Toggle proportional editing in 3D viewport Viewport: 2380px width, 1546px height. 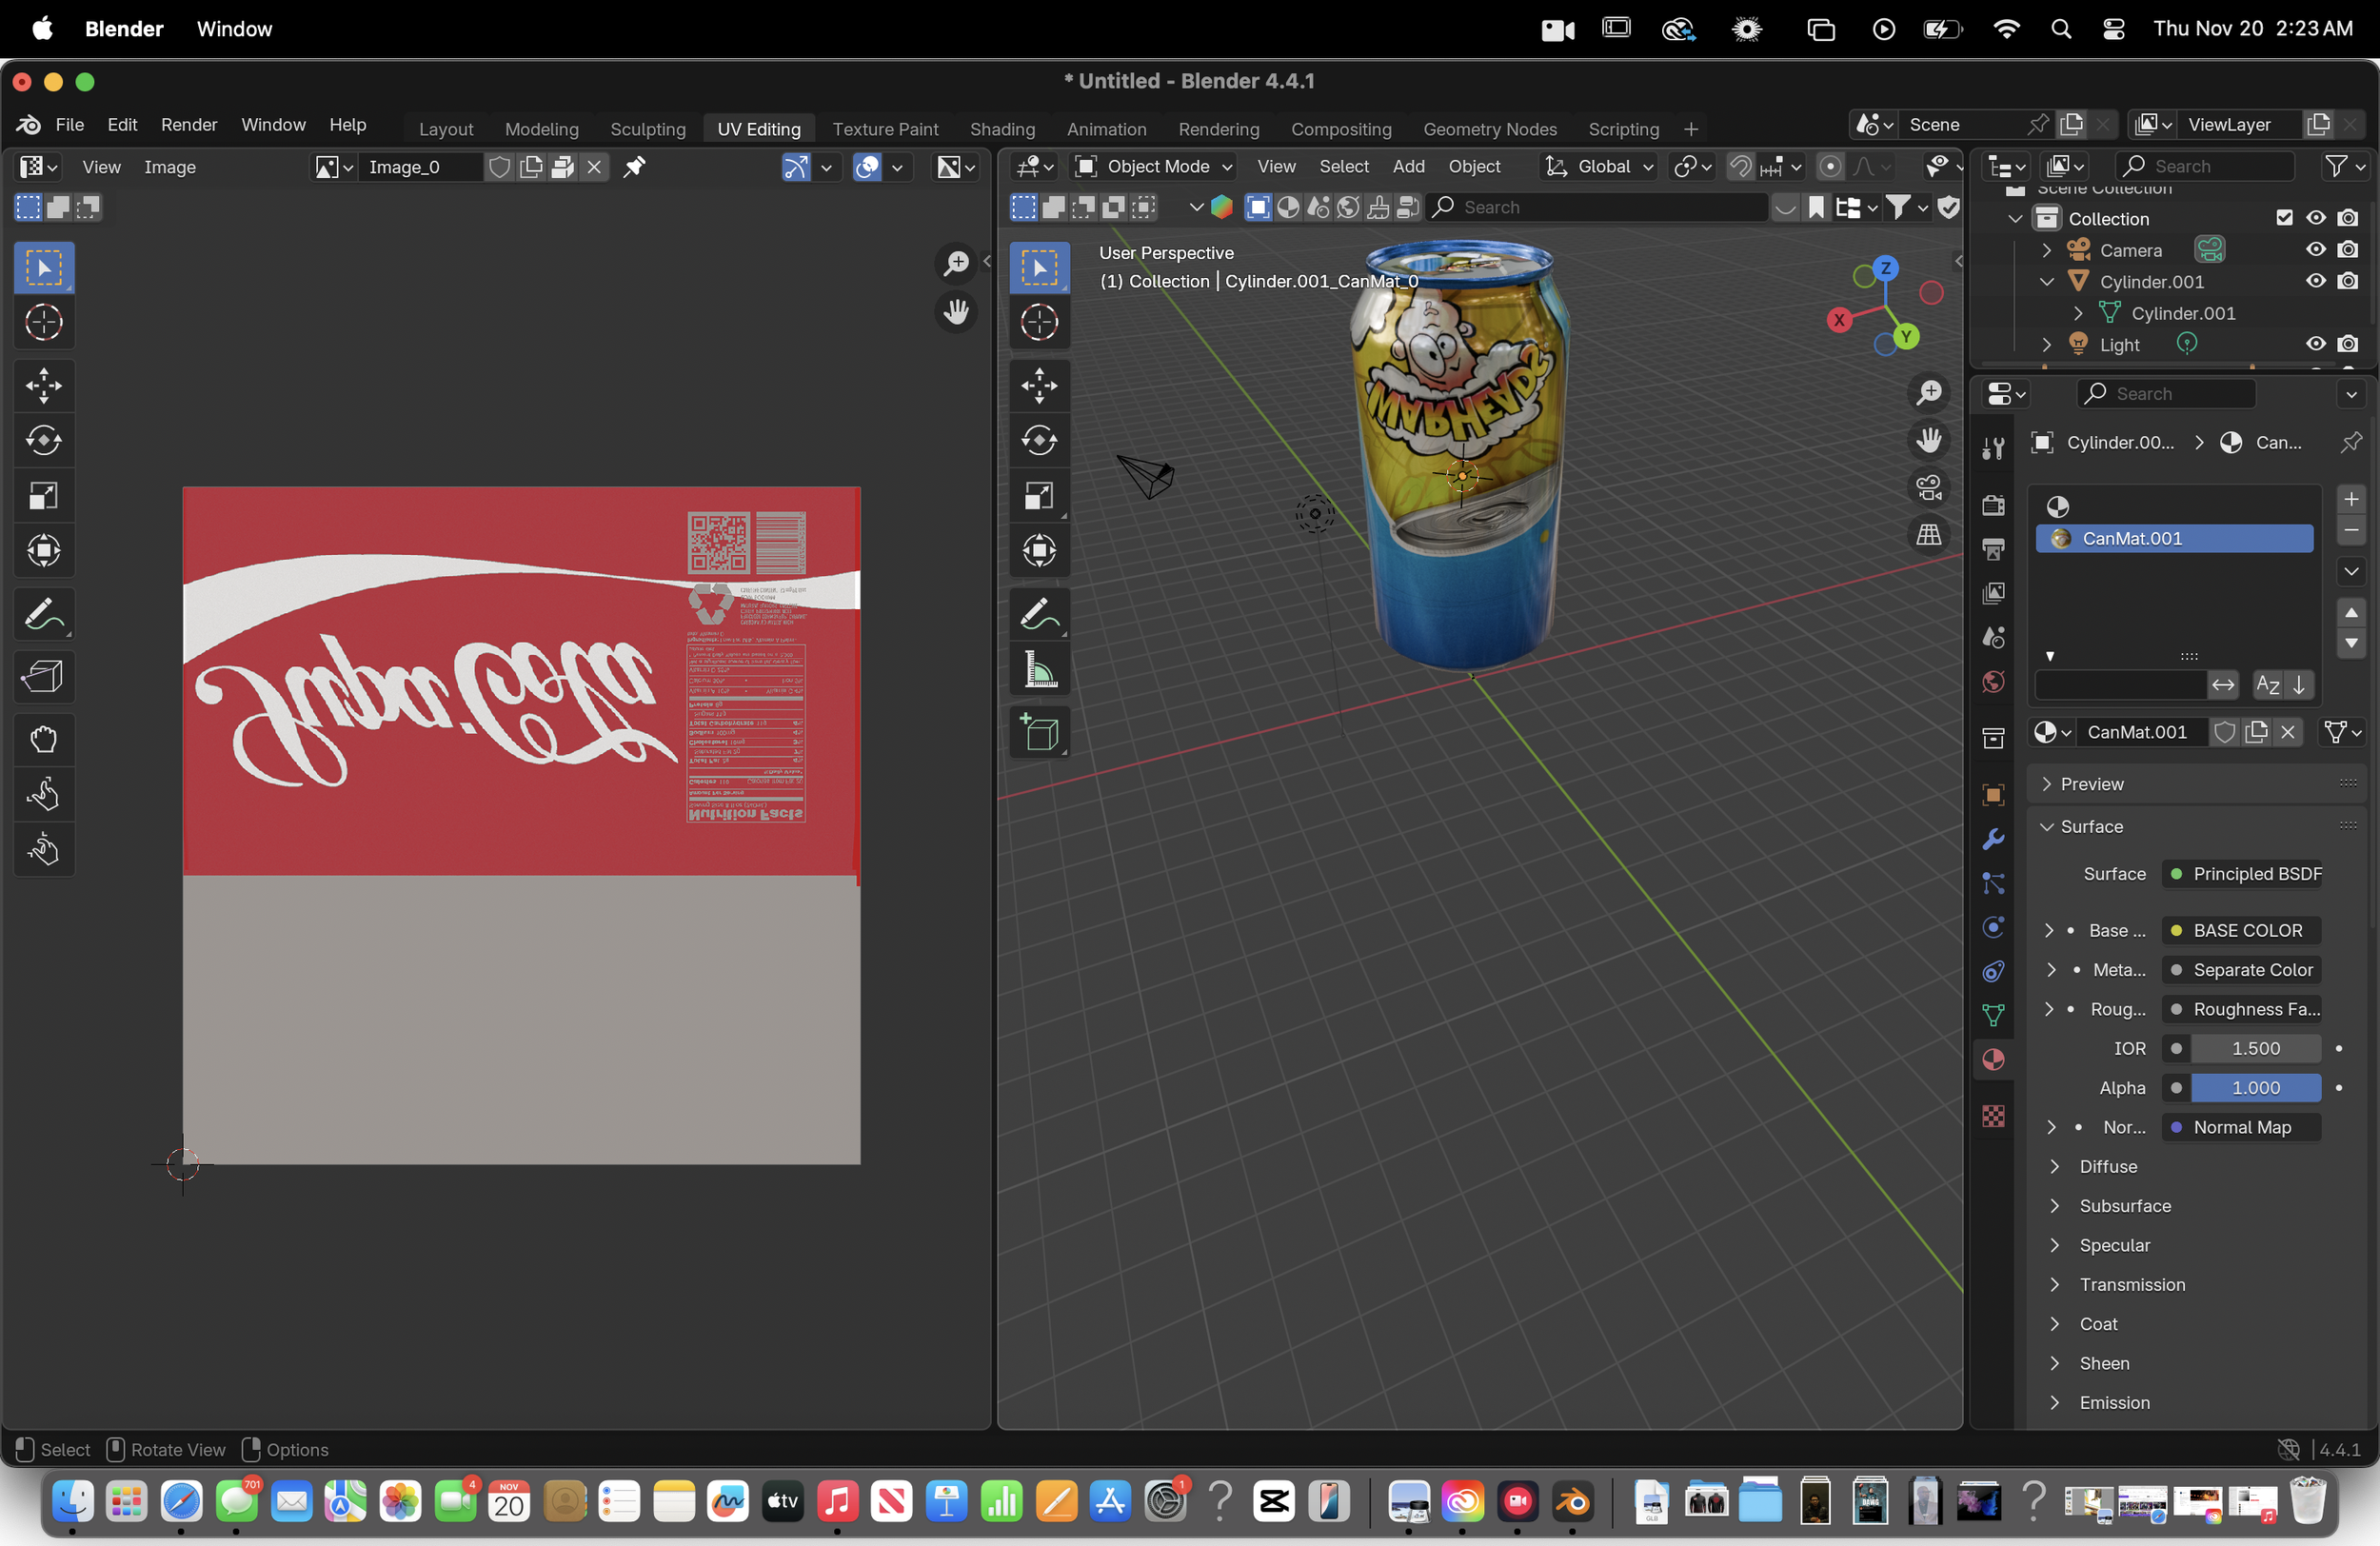pos(1829,166)
